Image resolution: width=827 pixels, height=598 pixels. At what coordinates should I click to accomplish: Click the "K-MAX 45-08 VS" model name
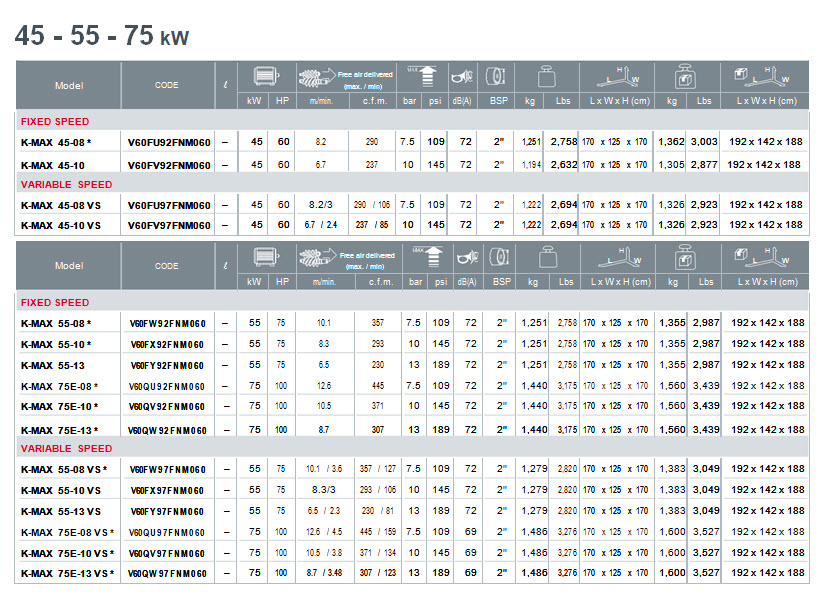click(61, 206)
